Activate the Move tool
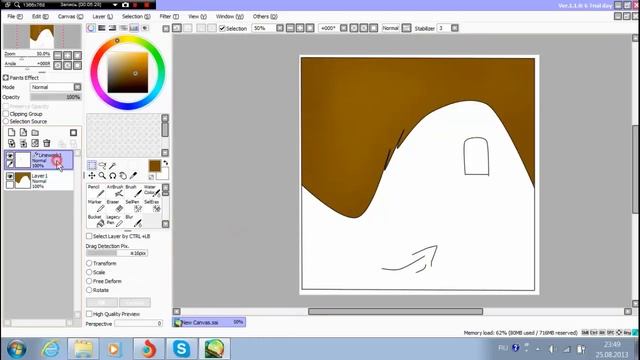The image size is (640, 360). (92, 176)
